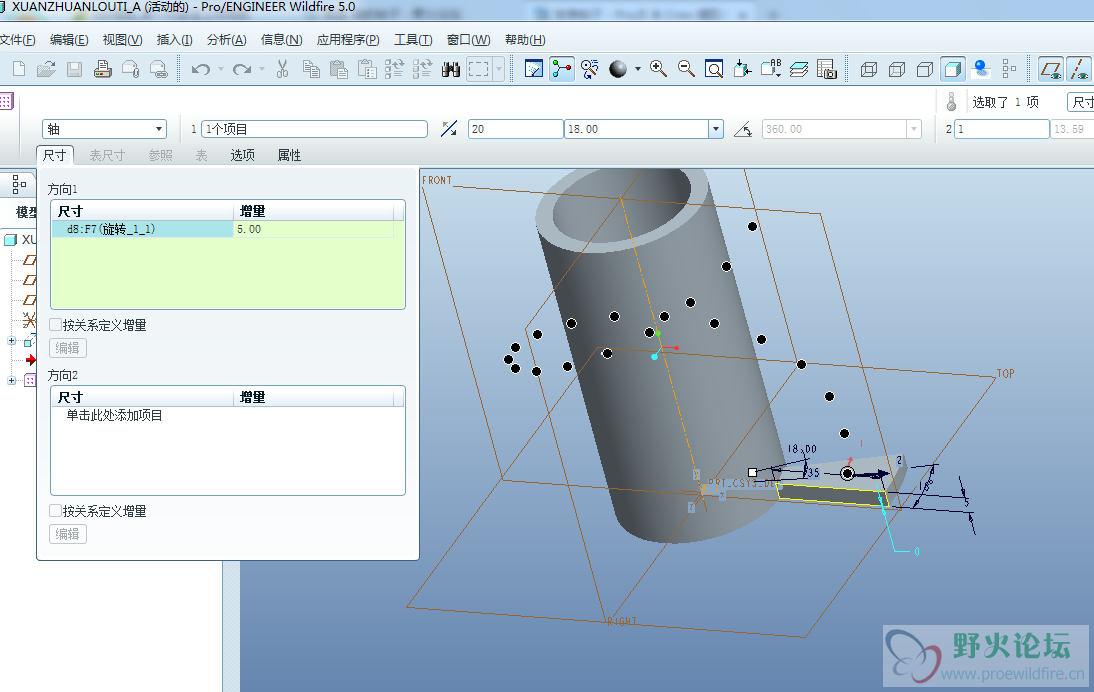Click the Zoom Out magnifier
This screenshot has width=1094, height=692.
(x=687, y=69)
